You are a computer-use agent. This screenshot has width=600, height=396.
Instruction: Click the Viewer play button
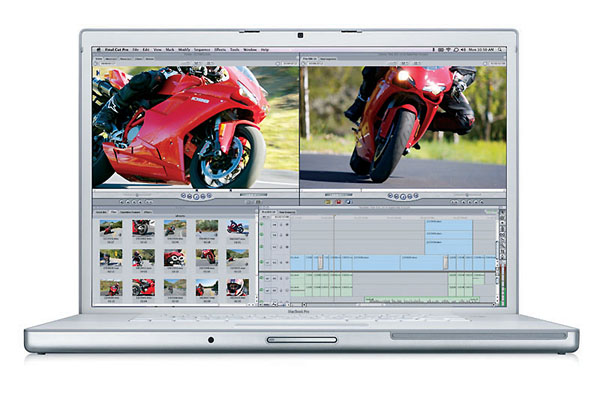(x=196, y=197)
